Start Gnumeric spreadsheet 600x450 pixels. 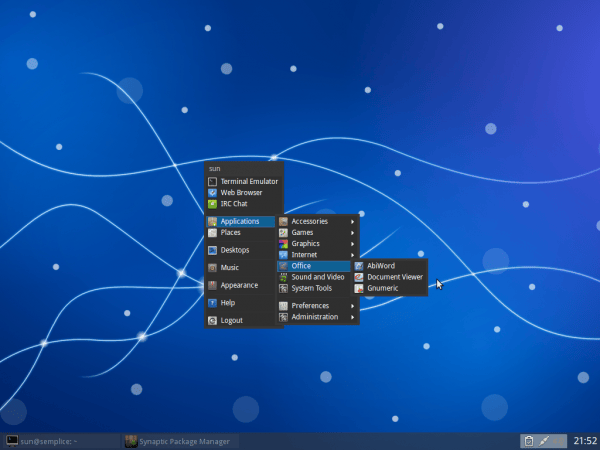382,288
